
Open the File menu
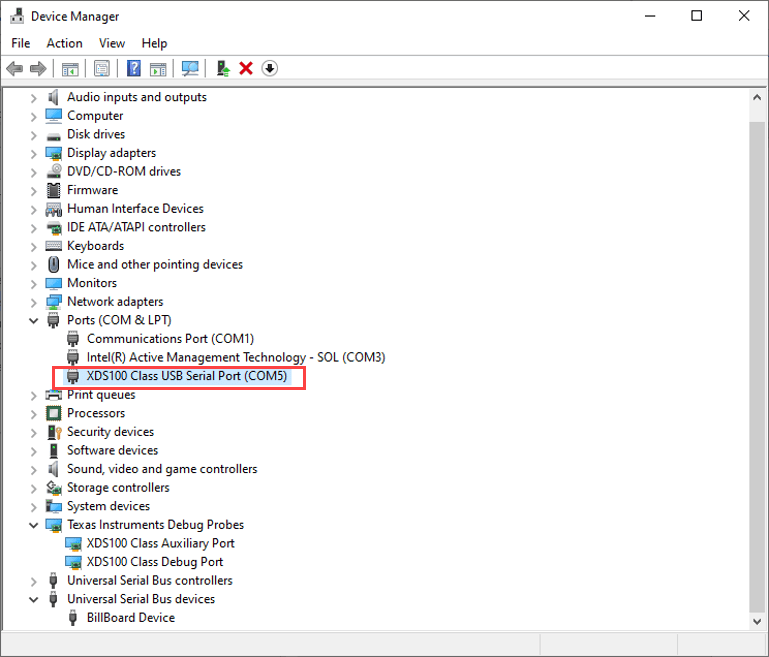pos(21,43)
